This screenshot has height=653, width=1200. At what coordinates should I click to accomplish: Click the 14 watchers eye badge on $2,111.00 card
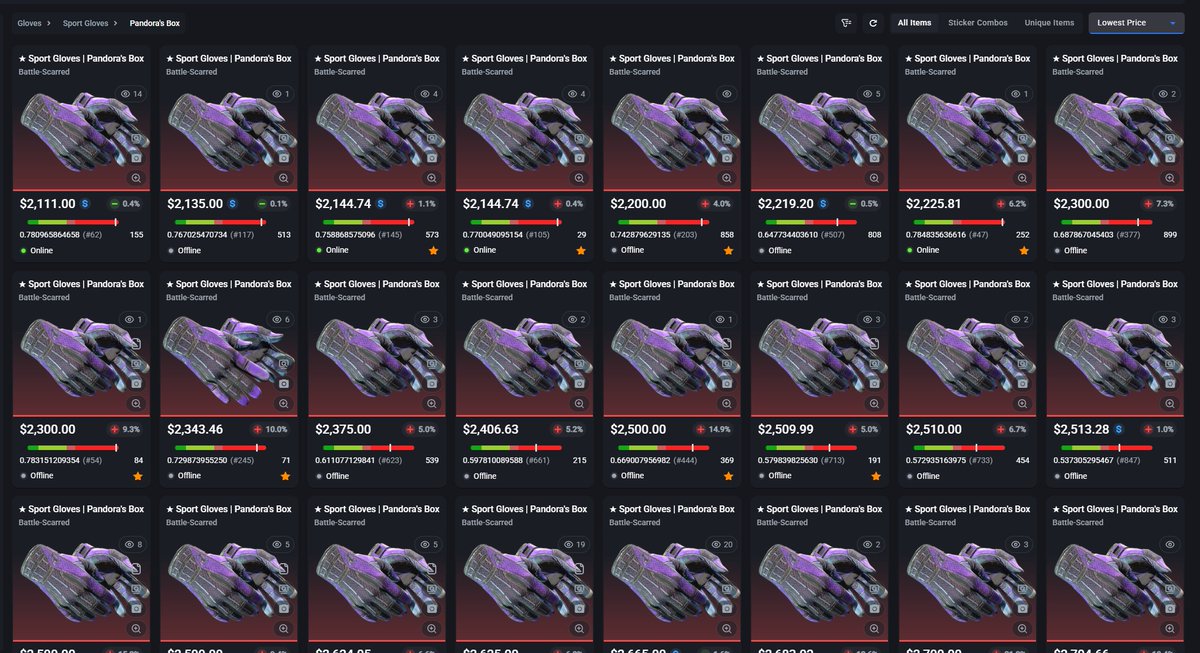[x=131, y=94]
